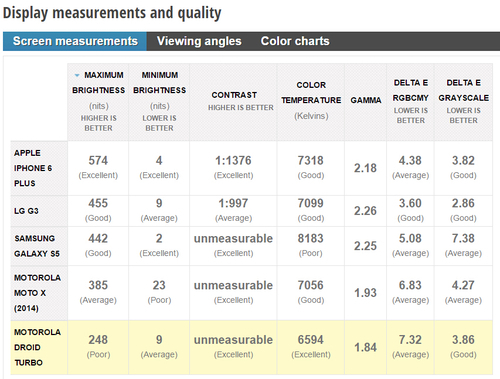Screen dimensions: 500x379
Task: Sort by Gamma column header
Action: coord(366,102)
